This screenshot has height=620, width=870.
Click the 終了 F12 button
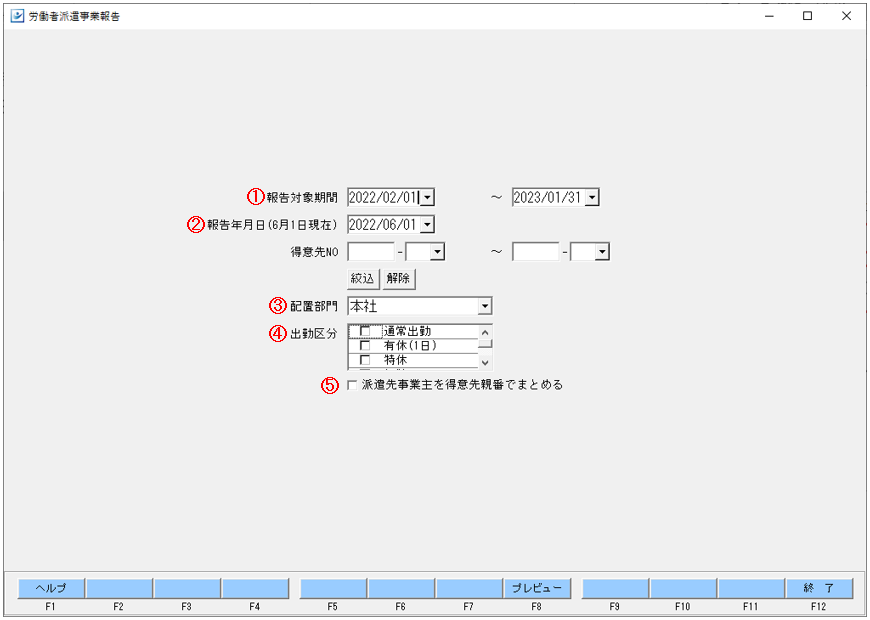click(x=819, y=588)
